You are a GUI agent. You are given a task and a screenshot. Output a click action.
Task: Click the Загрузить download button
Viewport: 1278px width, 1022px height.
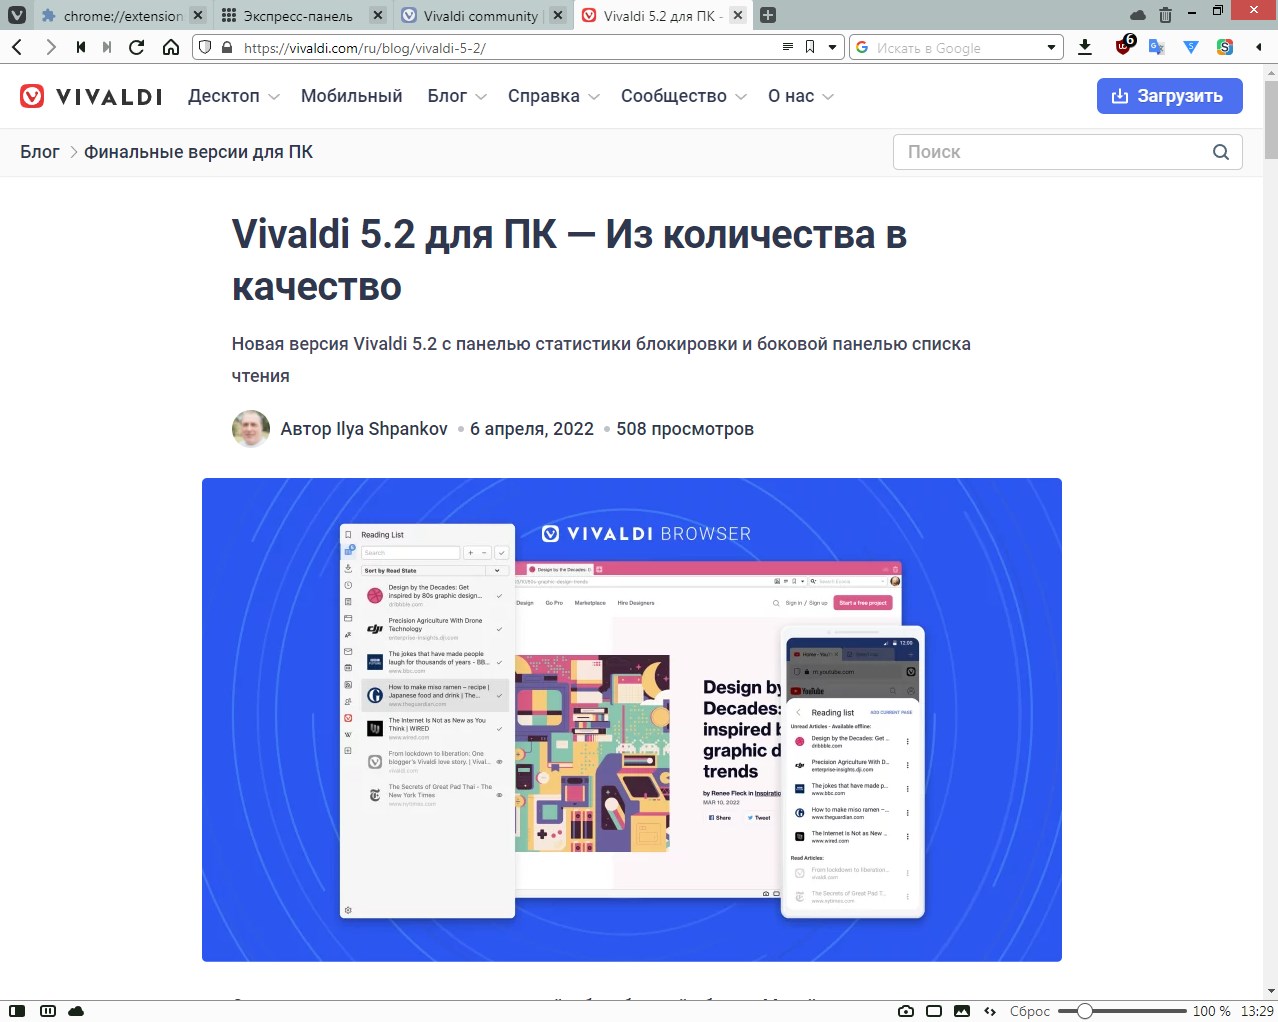[1170, 96]
